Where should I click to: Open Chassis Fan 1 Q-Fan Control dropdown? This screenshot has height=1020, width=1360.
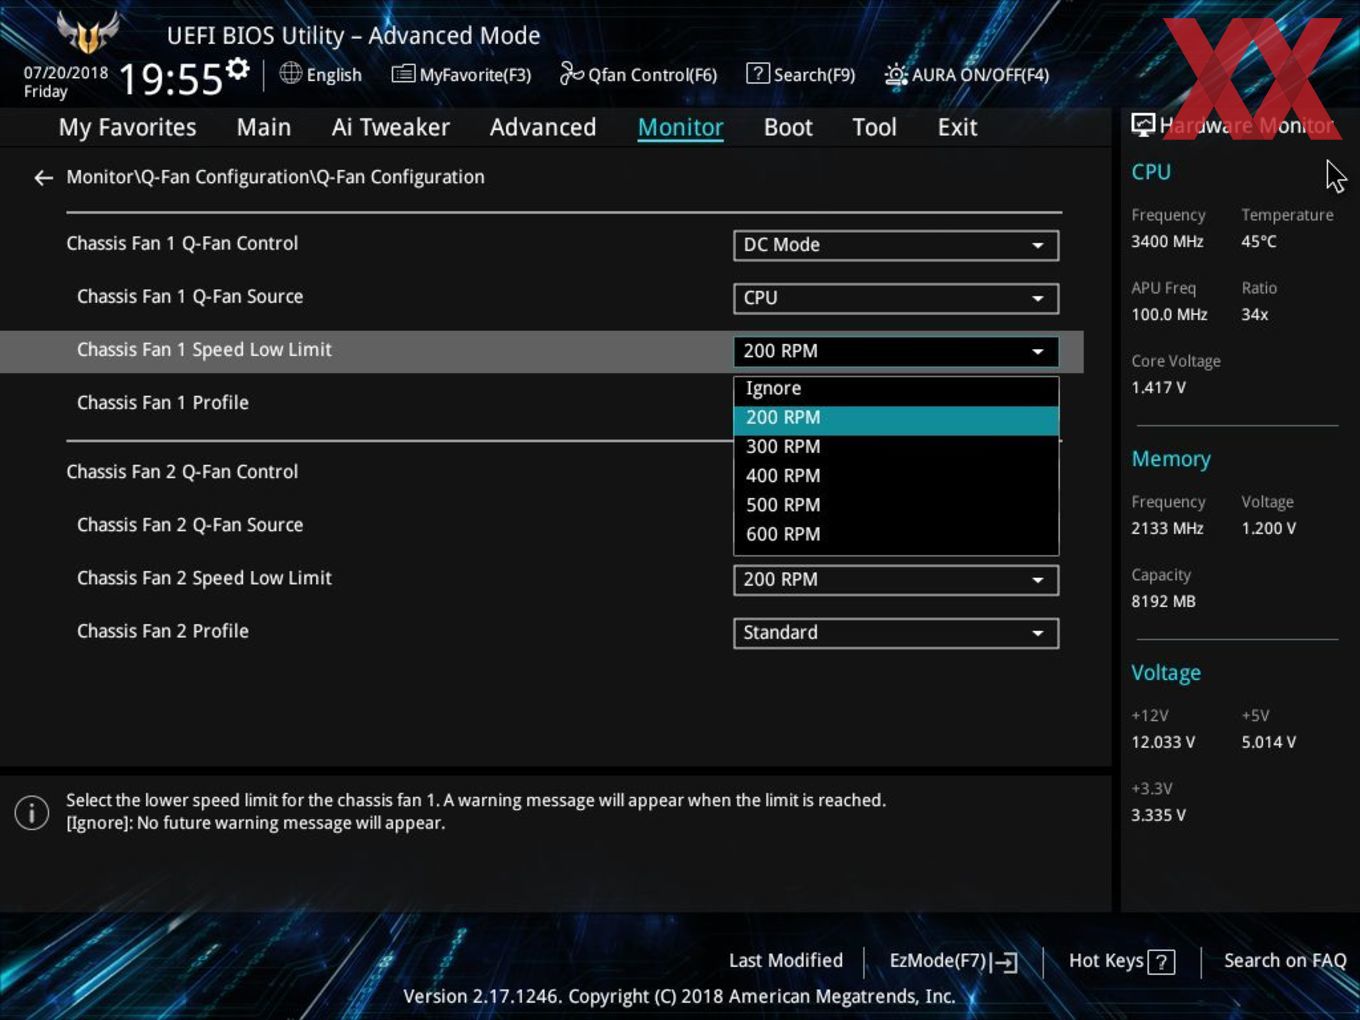click(x=896, y=245)
